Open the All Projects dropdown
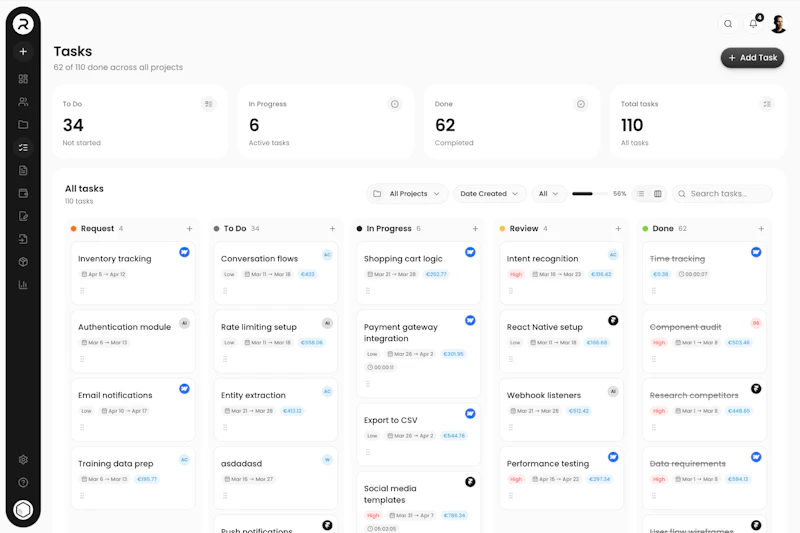800x533 pixels. coord(407,194)
